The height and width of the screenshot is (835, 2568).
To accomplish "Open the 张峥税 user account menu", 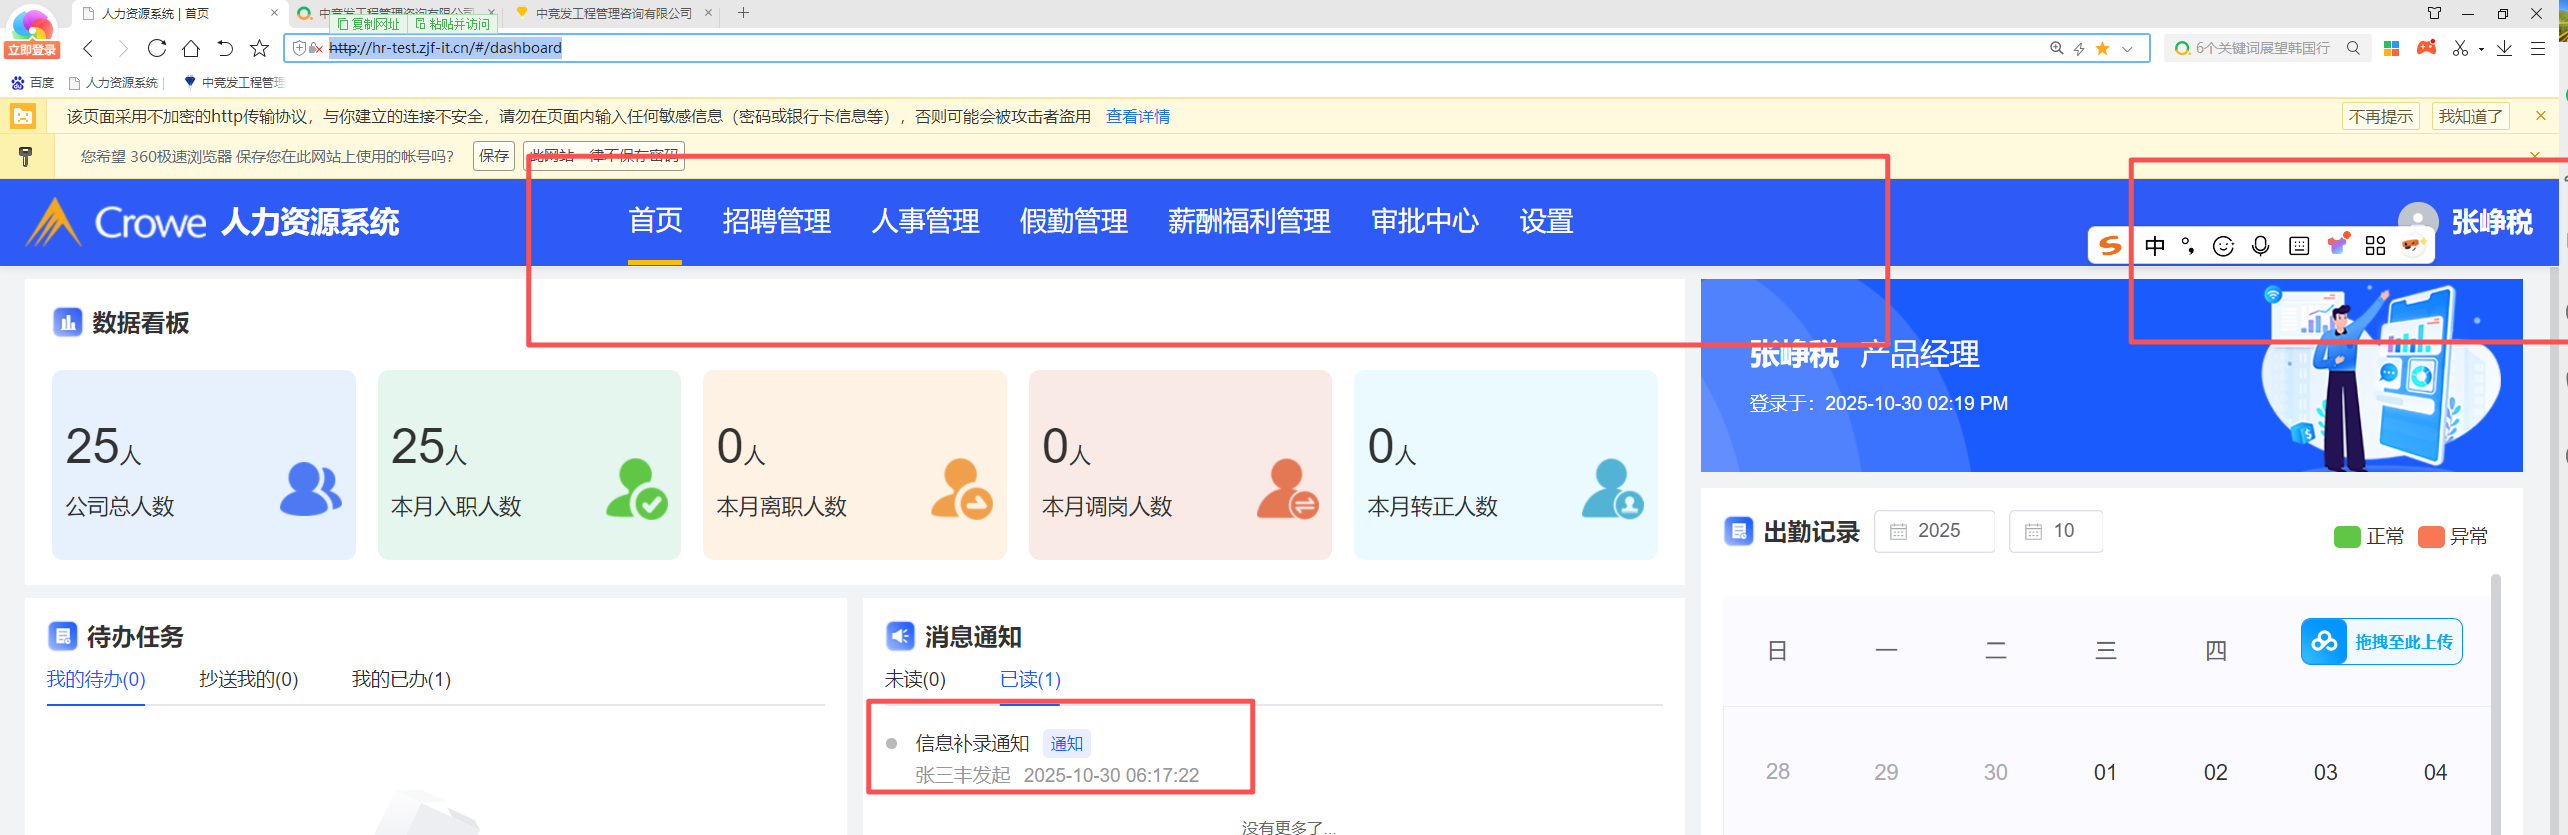I will (x=2466, y=221).
